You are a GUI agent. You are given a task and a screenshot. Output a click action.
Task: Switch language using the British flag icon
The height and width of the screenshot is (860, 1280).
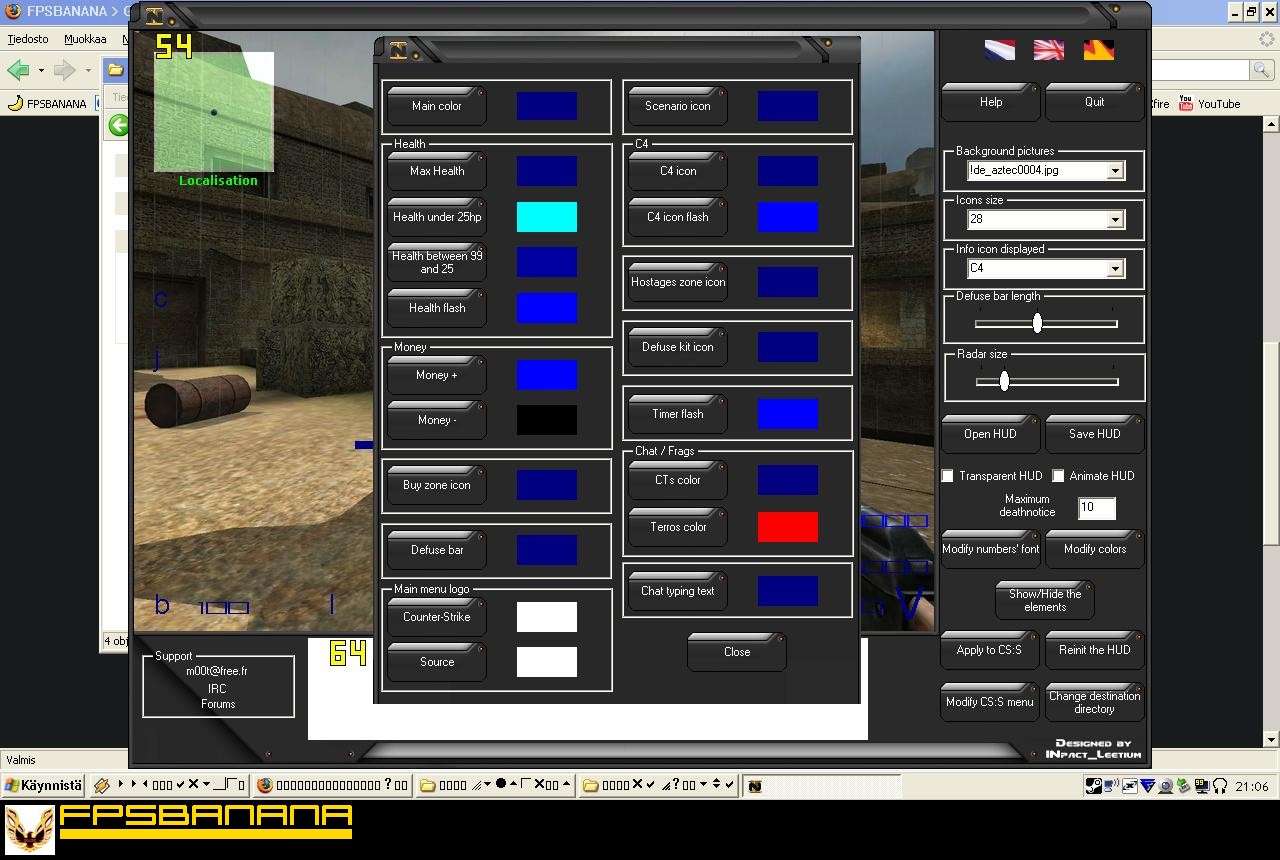[x=1048, y=49]
